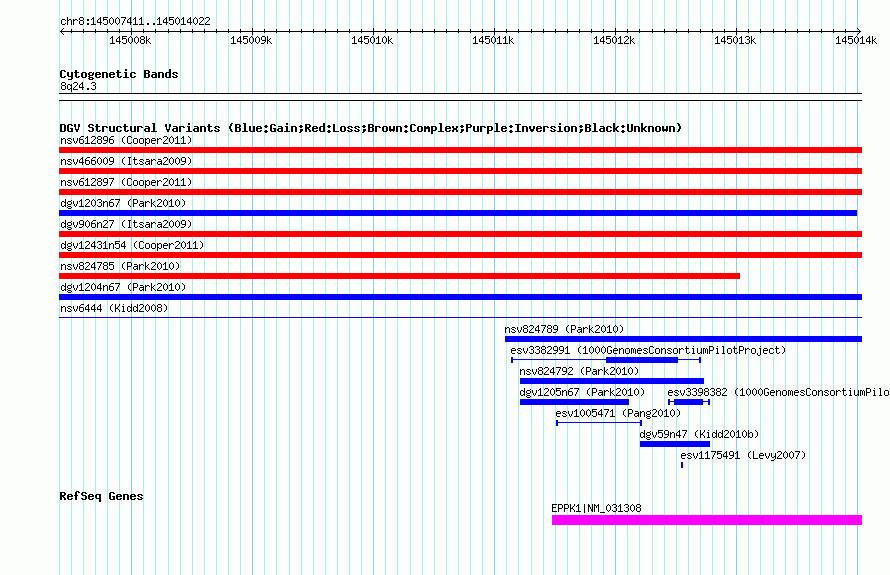Click the nsv612897 (Cooper2011) red bar
890x575 pixels.
coord(460,192)
